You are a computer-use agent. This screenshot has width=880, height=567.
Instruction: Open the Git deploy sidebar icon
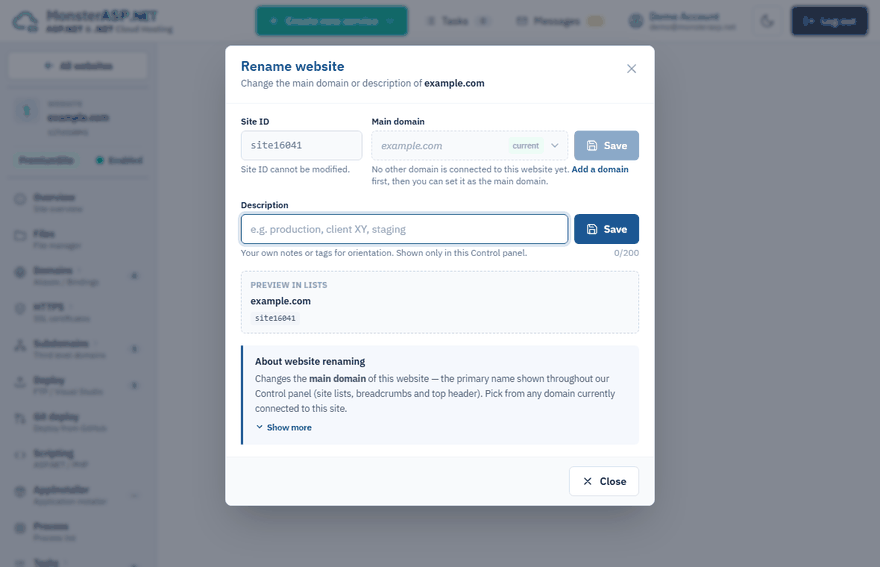click(x=20, y=418)
